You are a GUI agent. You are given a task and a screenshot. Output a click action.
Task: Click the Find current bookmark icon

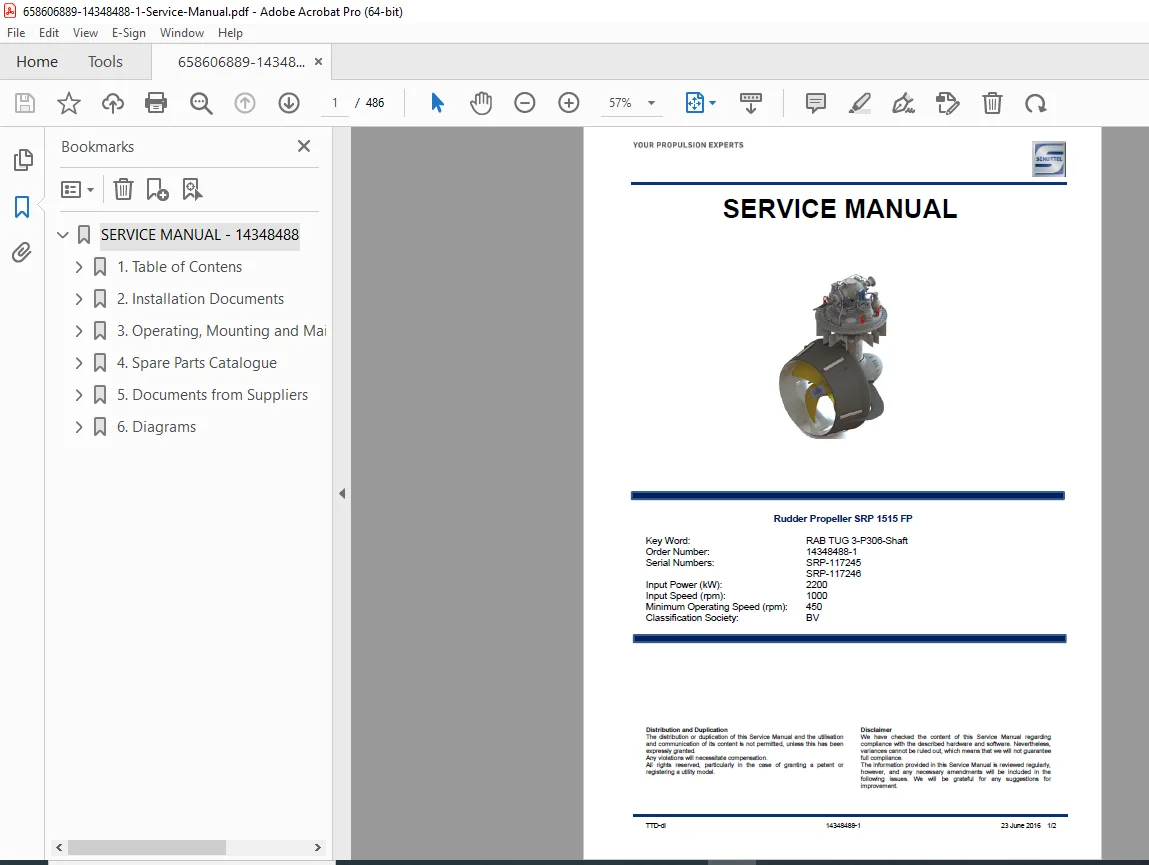[x=192, y=190]
